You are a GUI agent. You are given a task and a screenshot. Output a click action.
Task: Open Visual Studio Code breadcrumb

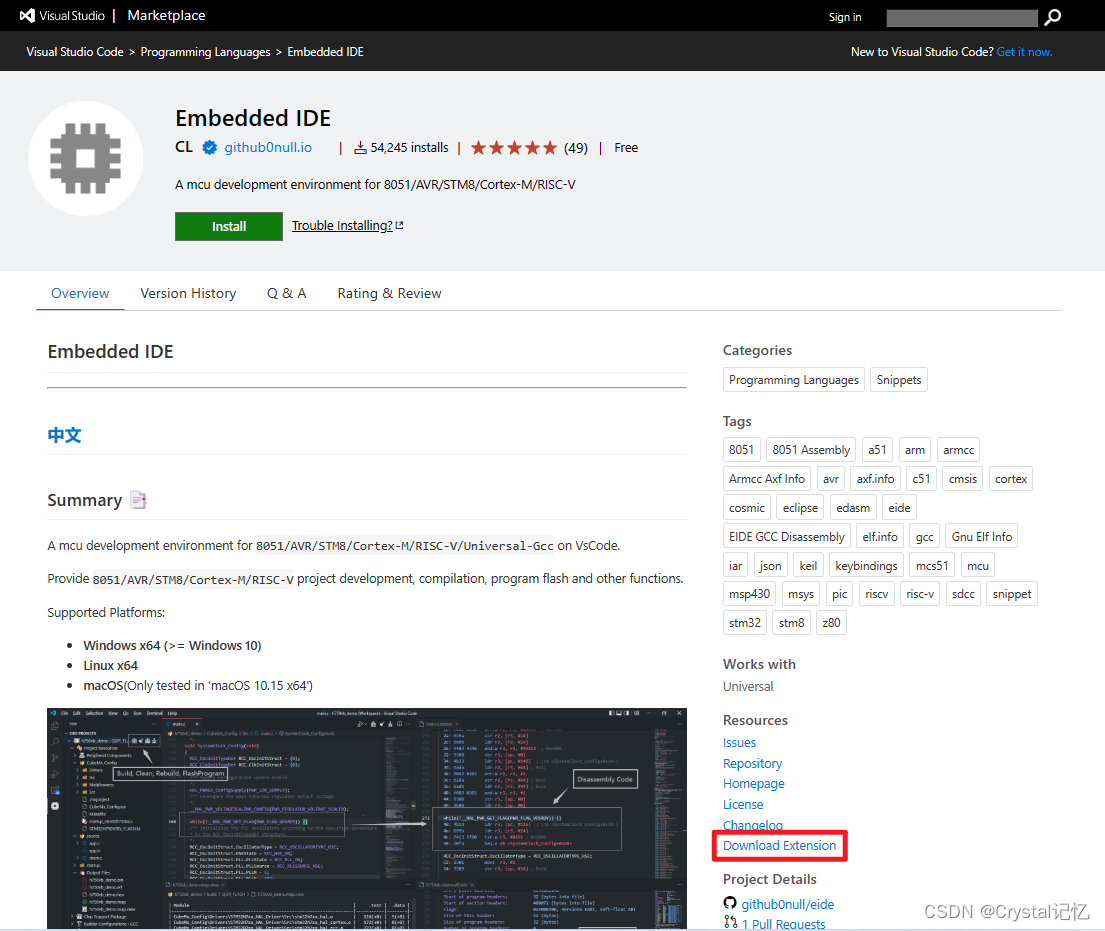click(75, 52)
